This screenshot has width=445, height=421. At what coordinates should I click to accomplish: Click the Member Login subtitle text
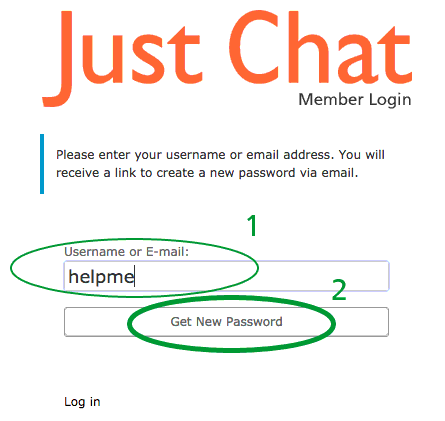click(355, 100)
